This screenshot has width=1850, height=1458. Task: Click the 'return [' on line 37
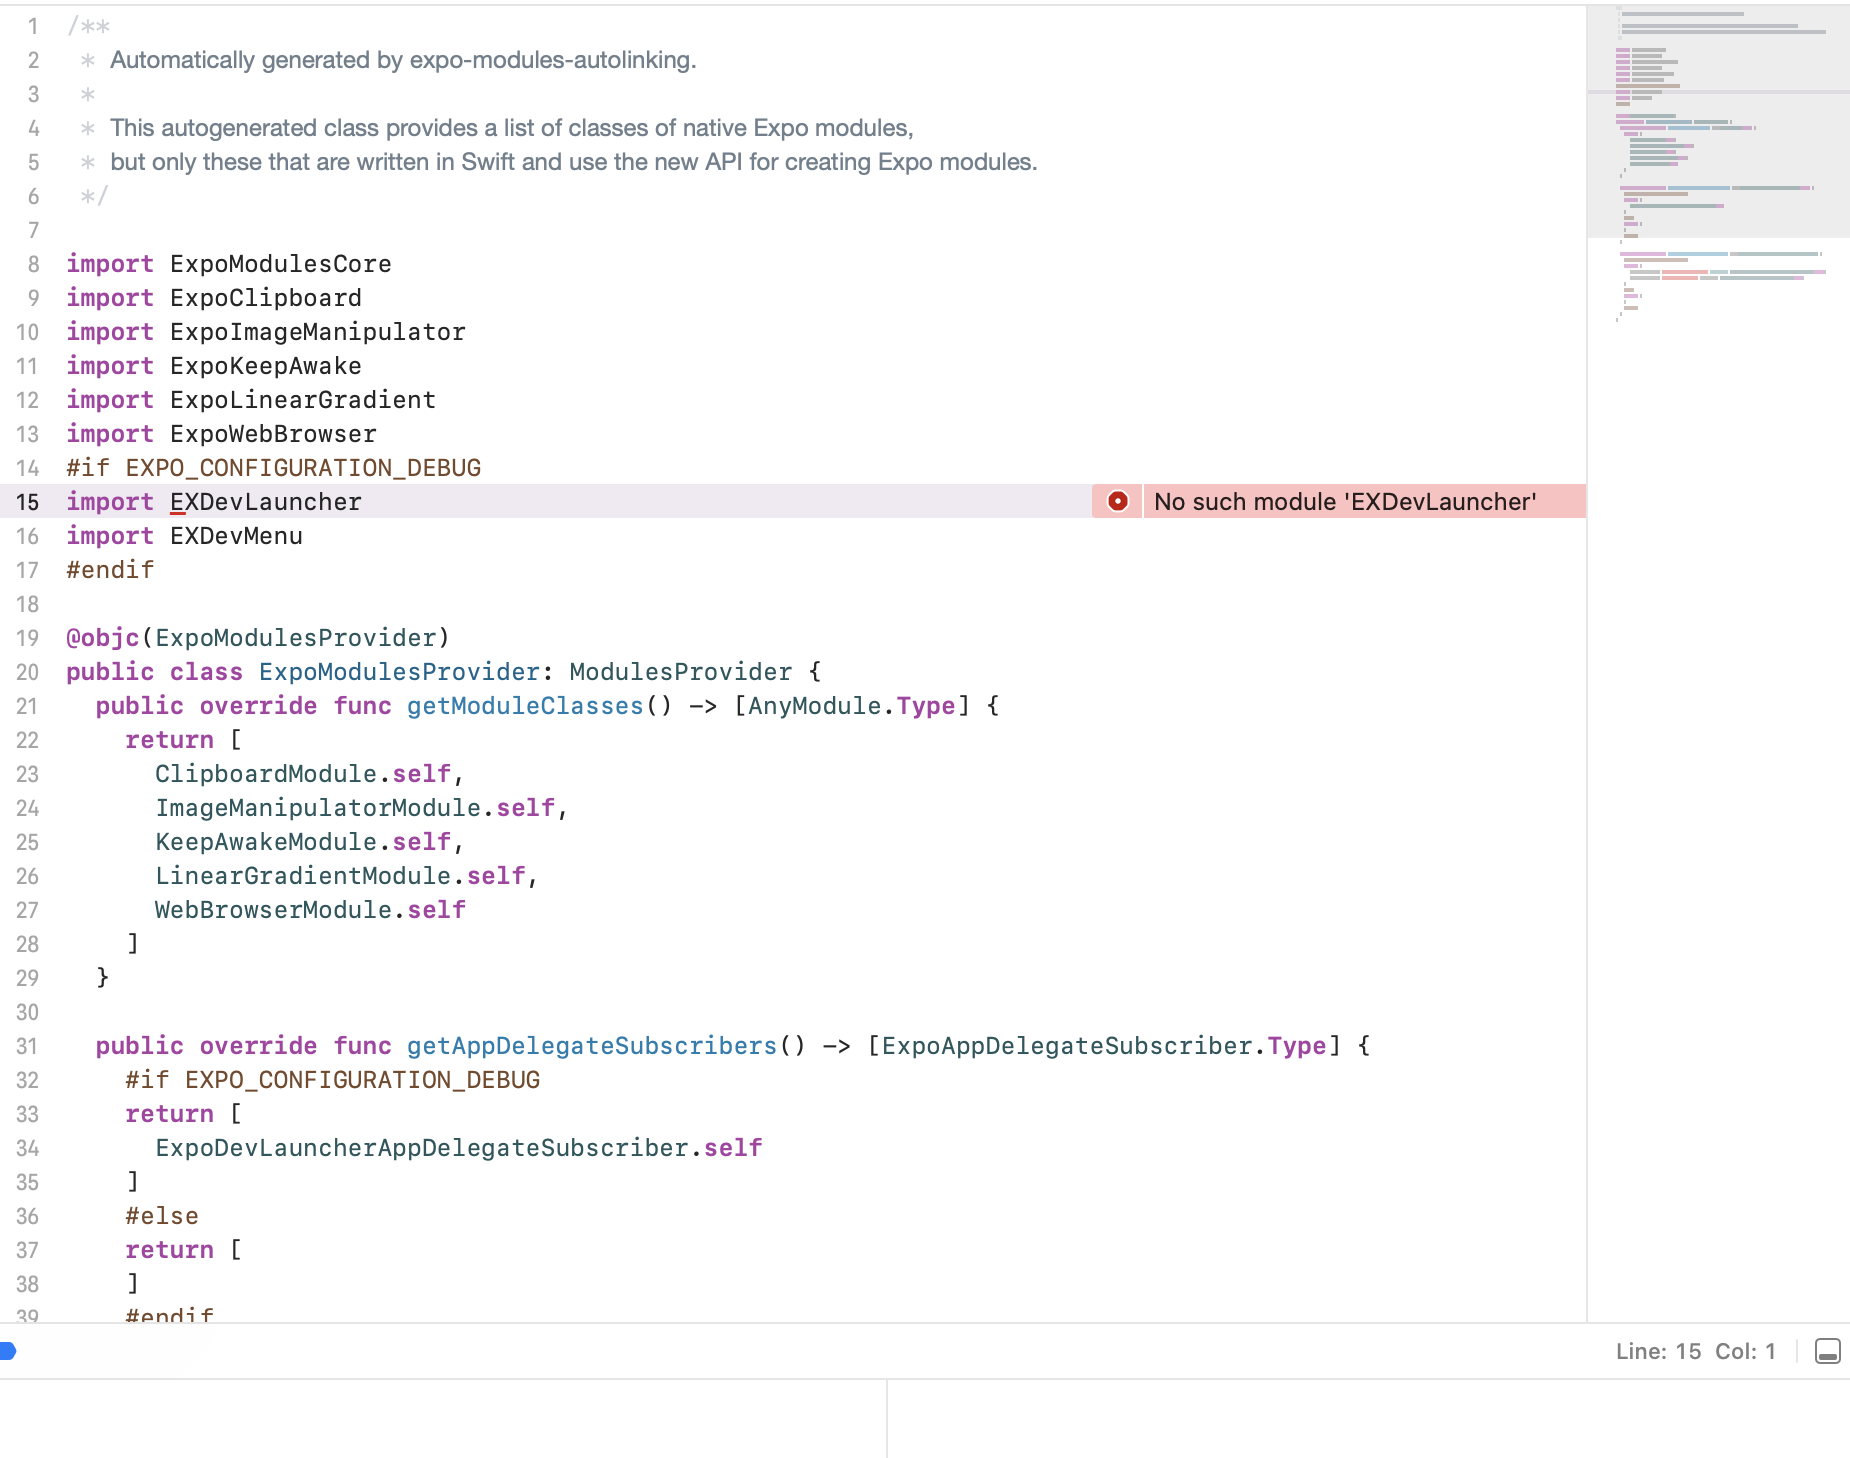click(x=184, y=1250)
